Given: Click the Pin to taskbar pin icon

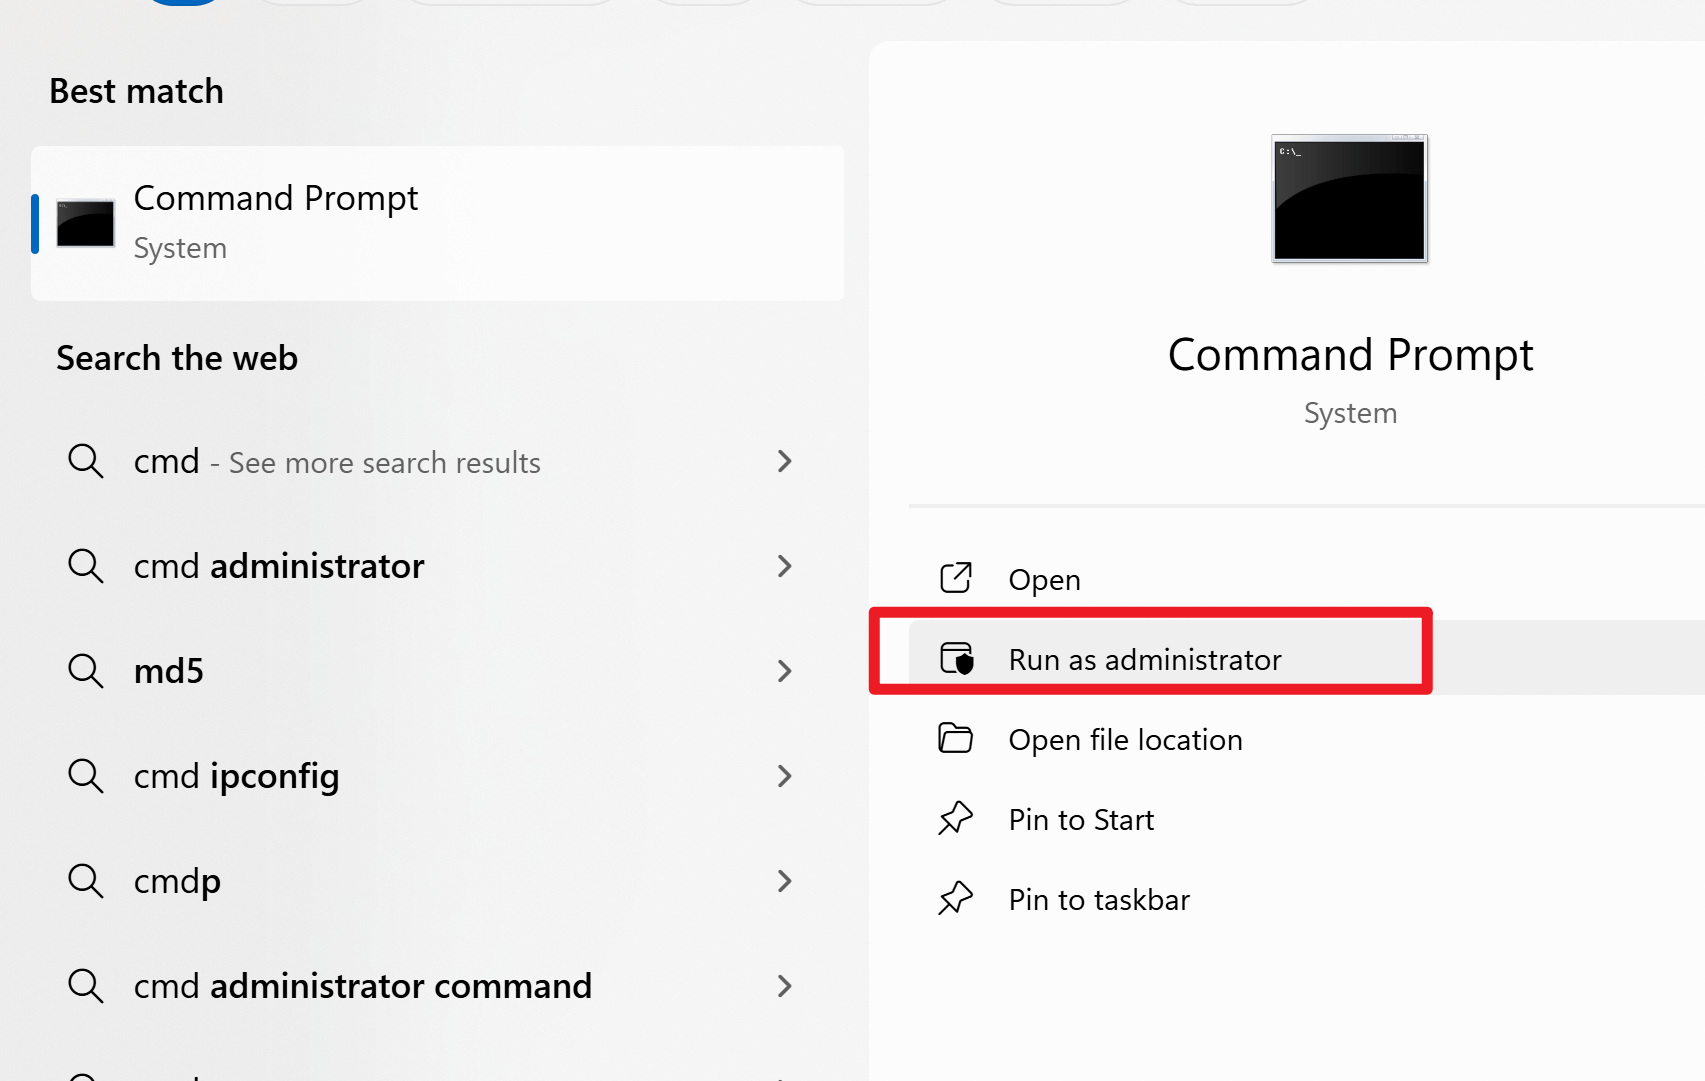Looking at the screenshot, I should (956, 898).
